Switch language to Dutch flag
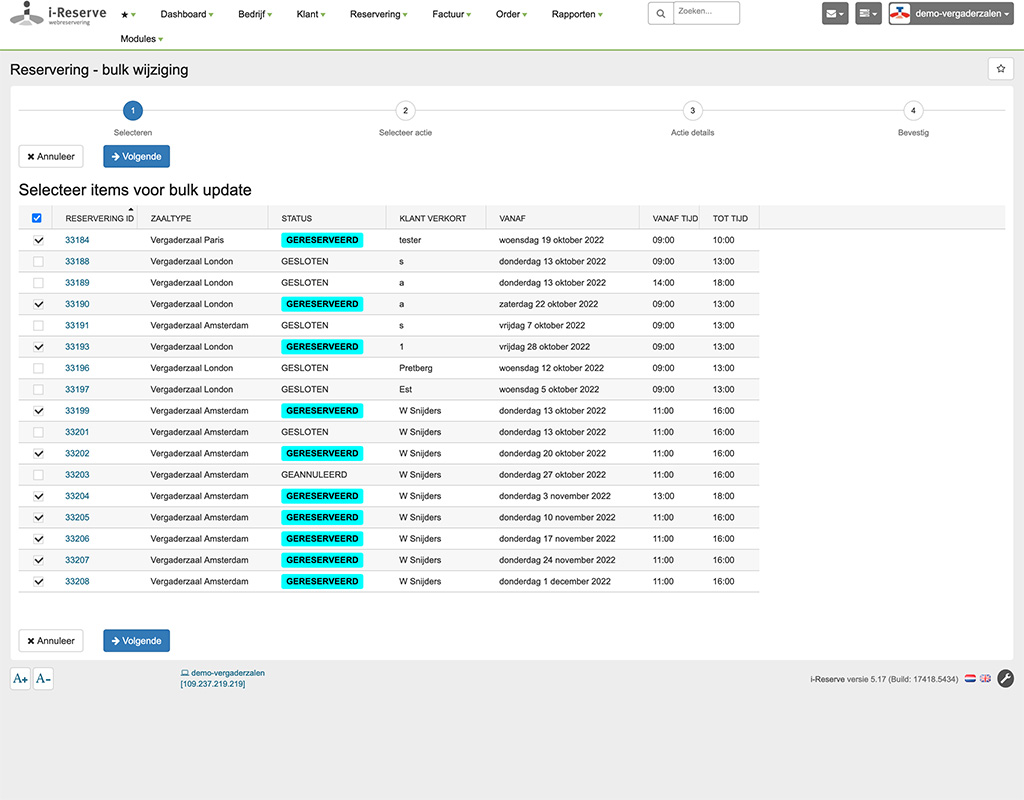The width and height of the screenshot is (1024, 800). 970,679
